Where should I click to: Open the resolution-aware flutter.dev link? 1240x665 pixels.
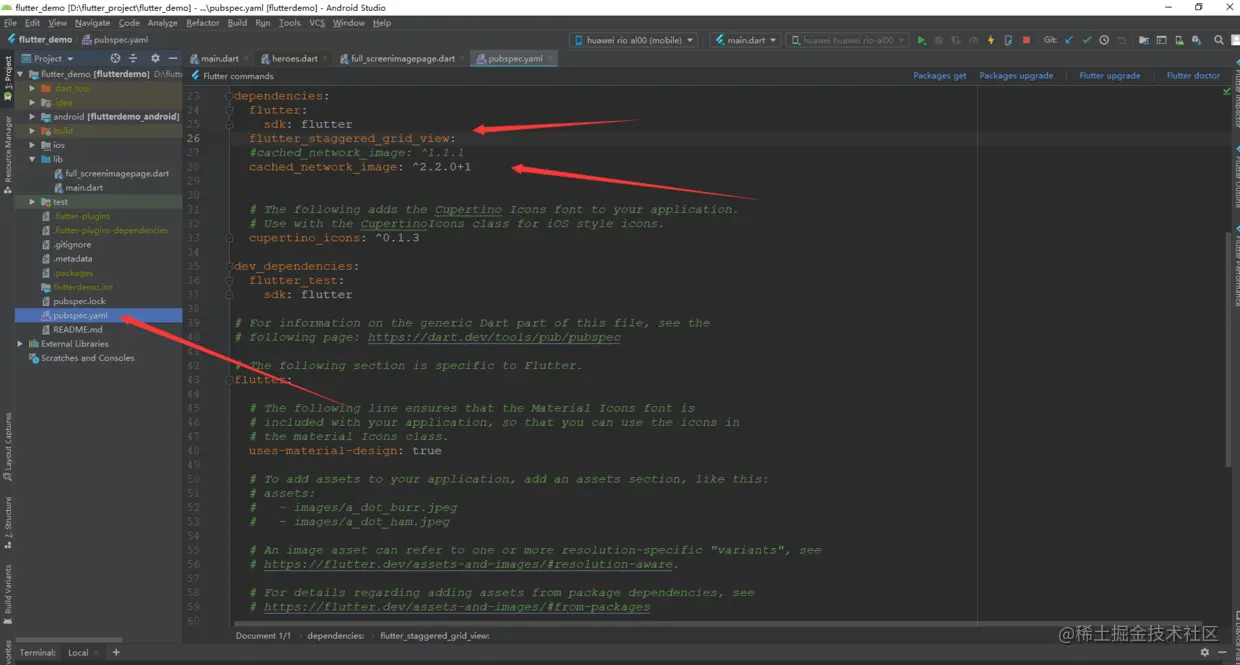click(x=470, y=564)
